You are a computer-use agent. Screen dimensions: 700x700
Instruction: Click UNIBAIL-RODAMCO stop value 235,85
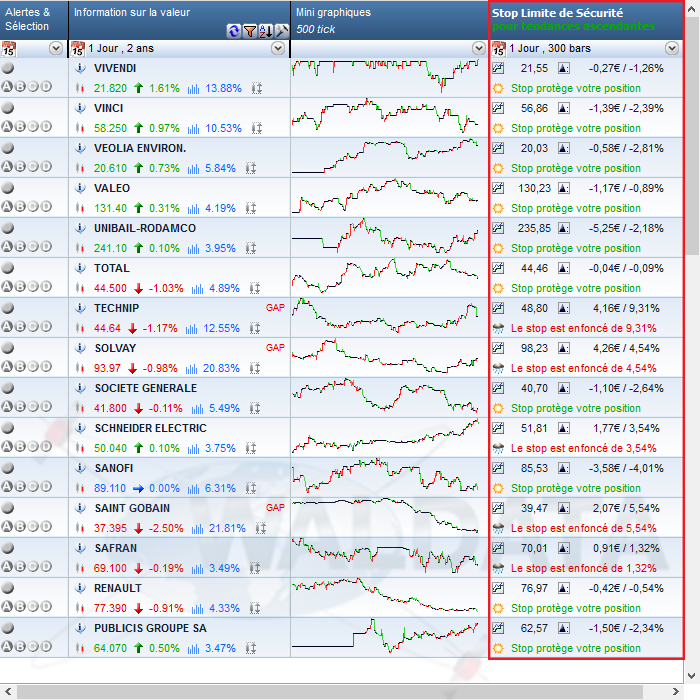[534, 229]
